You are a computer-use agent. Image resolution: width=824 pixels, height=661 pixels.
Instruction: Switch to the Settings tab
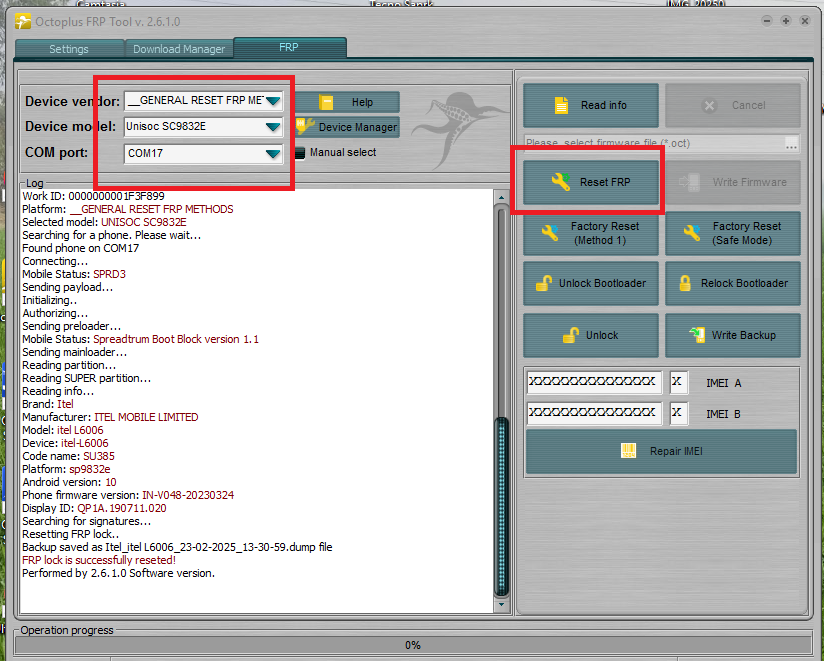pos(69,49)
